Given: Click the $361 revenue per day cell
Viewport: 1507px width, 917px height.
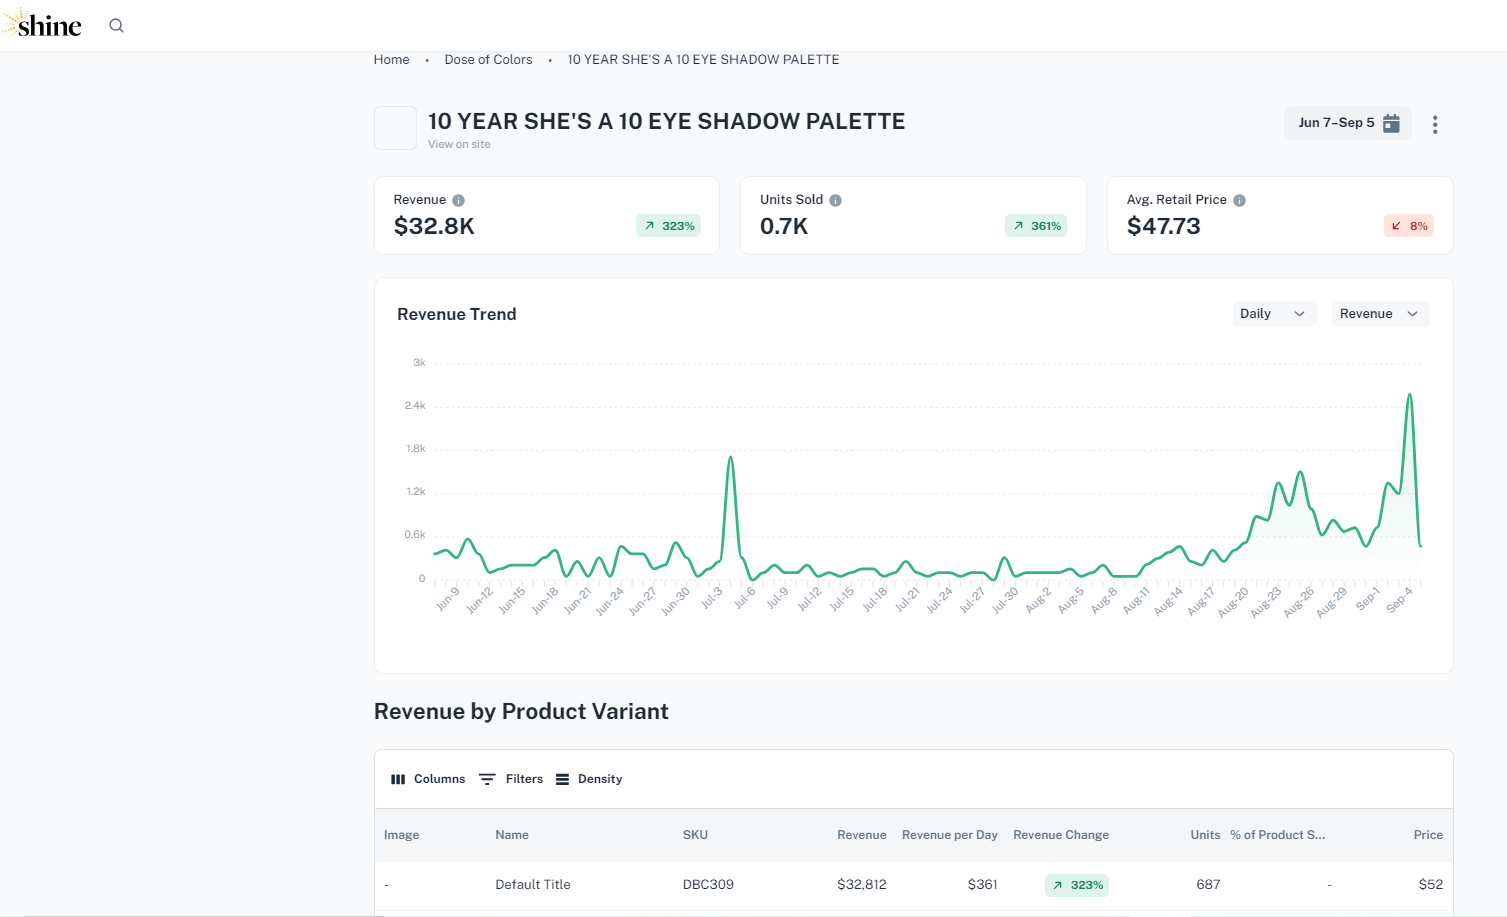Looking at the screenshot, I should coord(983,885).
